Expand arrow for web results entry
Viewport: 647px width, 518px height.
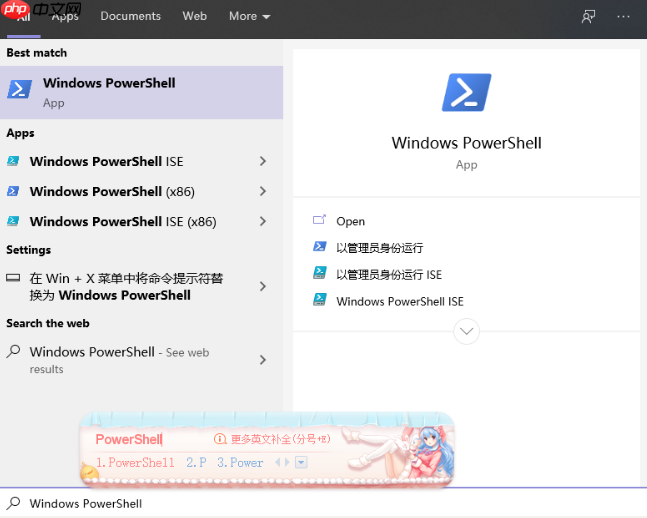pyautogui.click(x=262, y=360)
